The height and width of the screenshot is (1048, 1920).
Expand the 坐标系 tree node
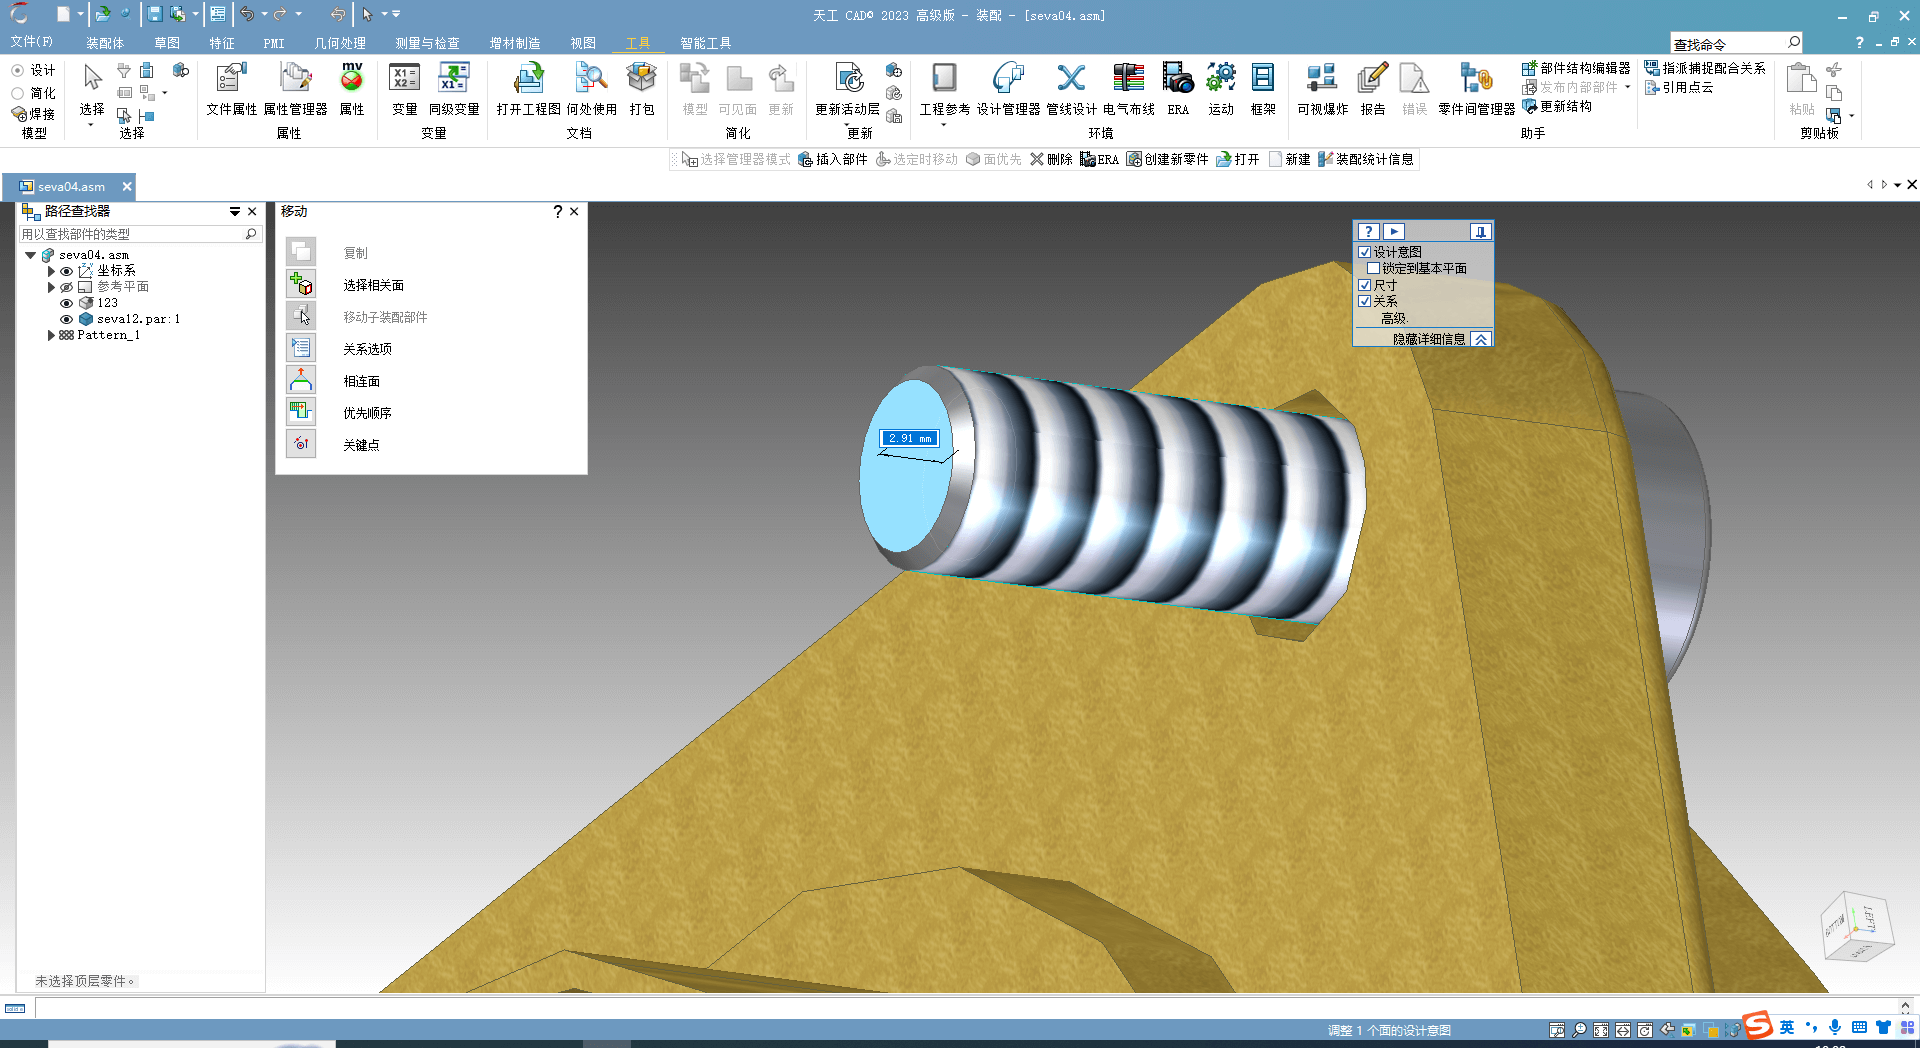pos(51,271)
